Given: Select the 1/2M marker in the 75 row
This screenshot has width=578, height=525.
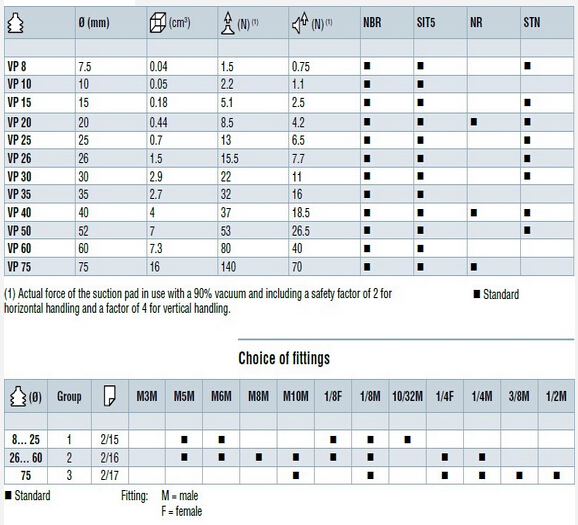Looking at the screenshot, I should [x=557, y=476].
